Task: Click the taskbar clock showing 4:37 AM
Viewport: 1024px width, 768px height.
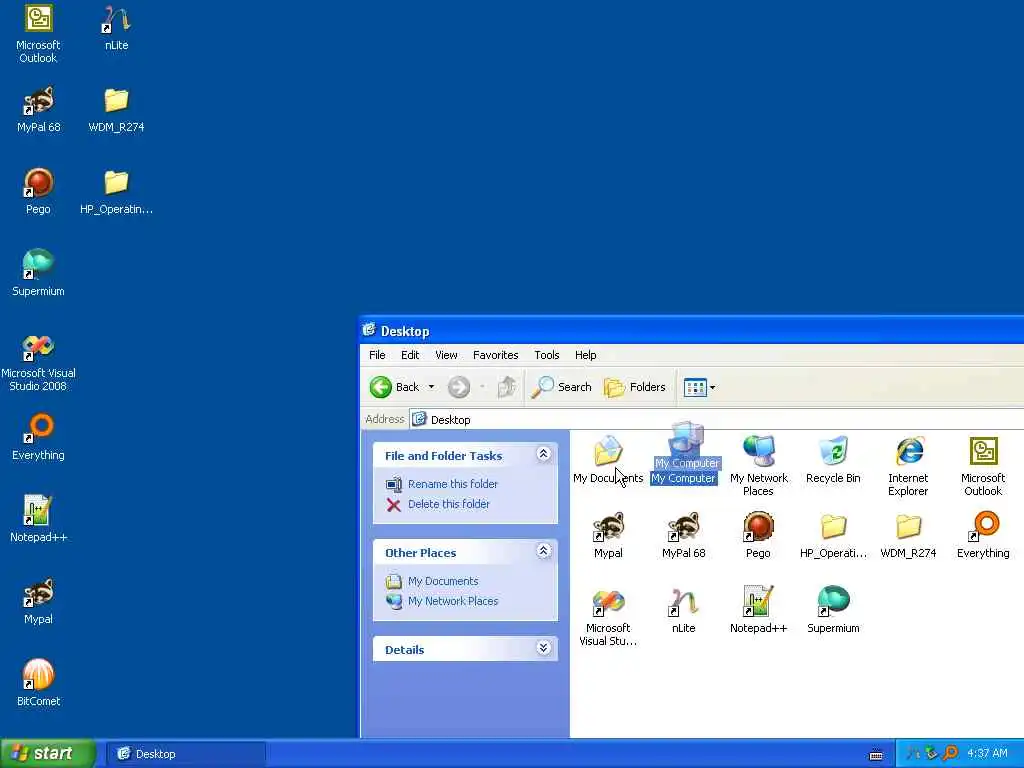Action: (987, 754)
